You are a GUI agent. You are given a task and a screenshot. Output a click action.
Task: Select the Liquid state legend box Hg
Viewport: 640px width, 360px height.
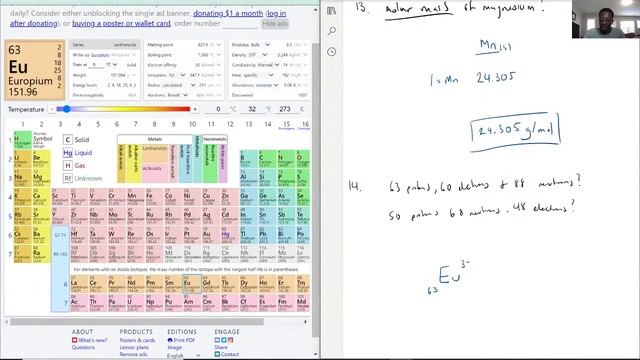68,153
